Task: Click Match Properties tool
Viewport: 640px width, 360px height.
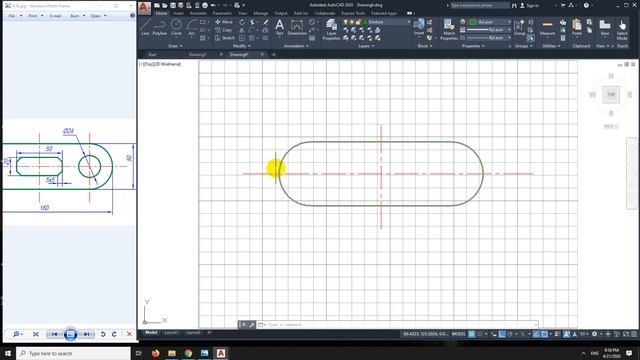Action: point(449,29)
